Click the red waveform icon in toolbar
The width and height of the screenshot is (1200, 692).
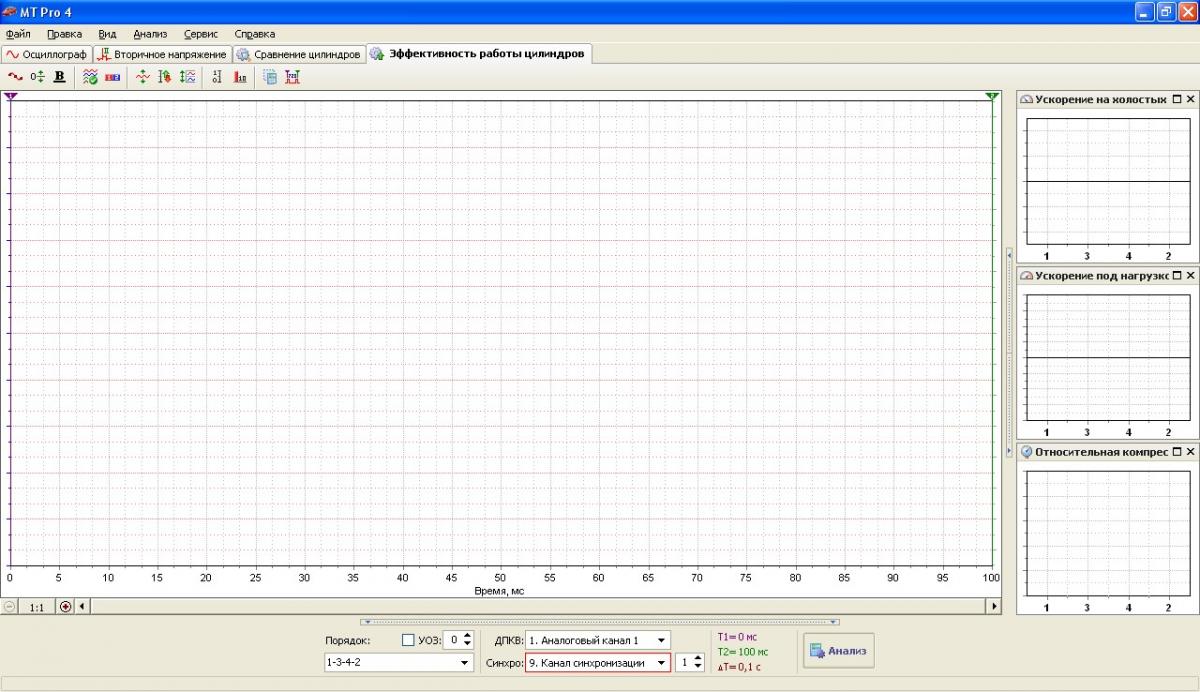[x=14, y=76]
